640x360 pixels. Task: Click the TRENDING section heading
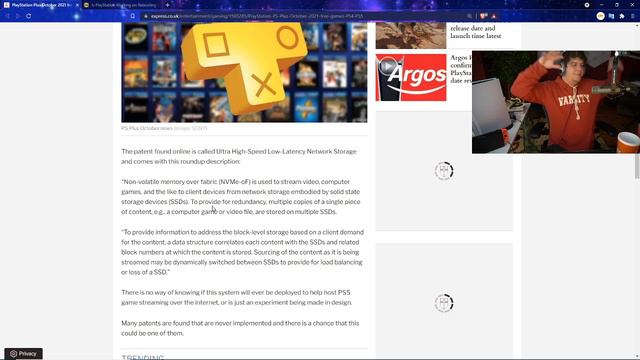[x=143, y=357]
